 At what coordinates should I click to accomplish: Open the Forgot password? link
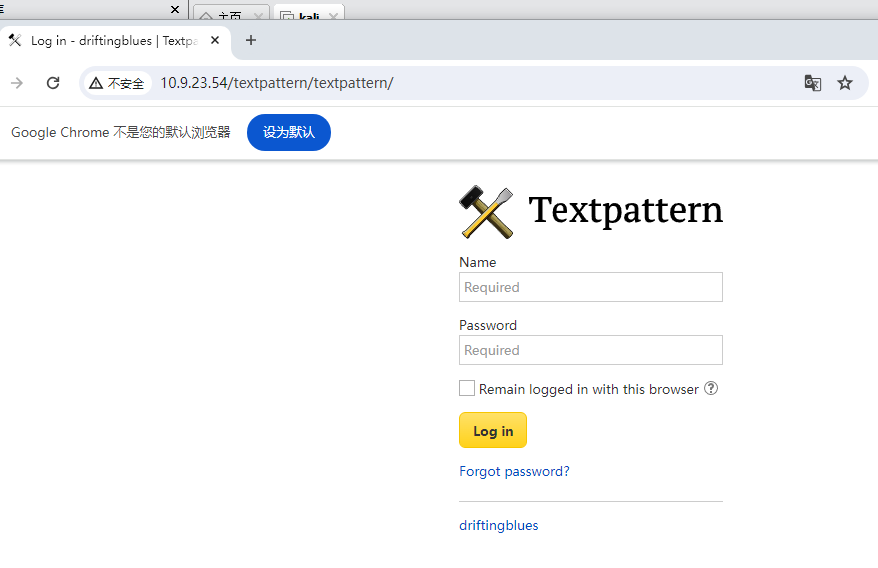tap(514, 471)
